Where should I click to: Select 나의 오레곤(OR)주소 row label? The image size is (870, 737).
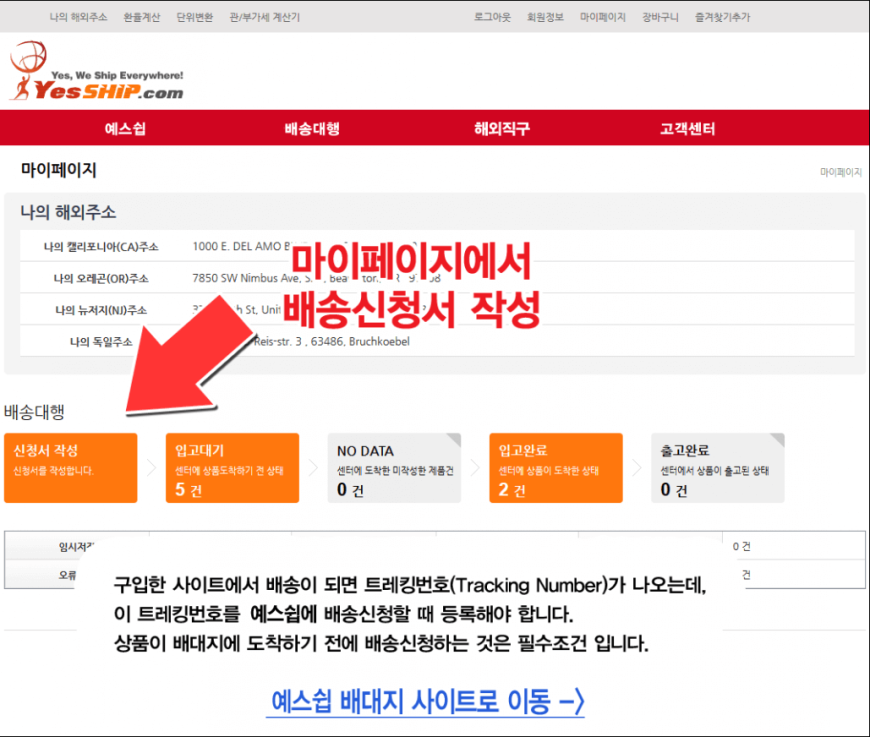(101, 278)
